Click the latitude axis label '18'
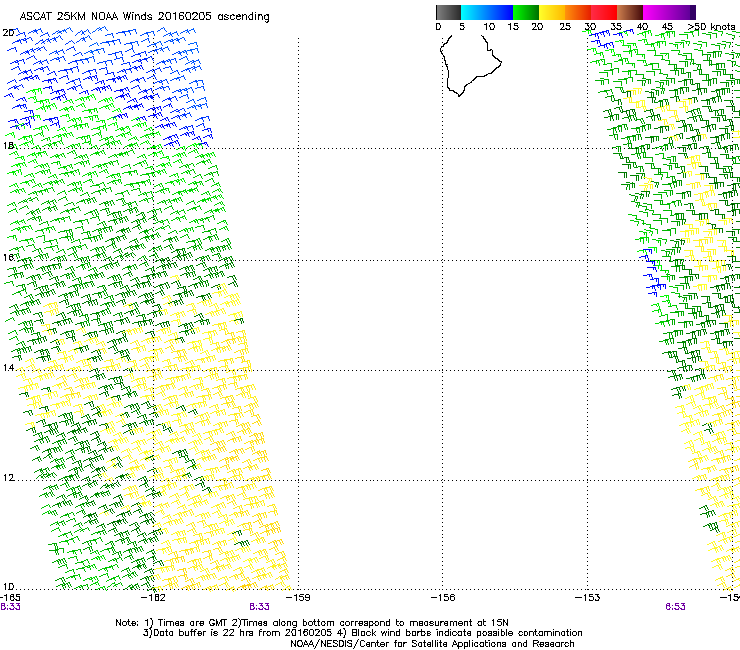740x650 pixels. point(8,146)
